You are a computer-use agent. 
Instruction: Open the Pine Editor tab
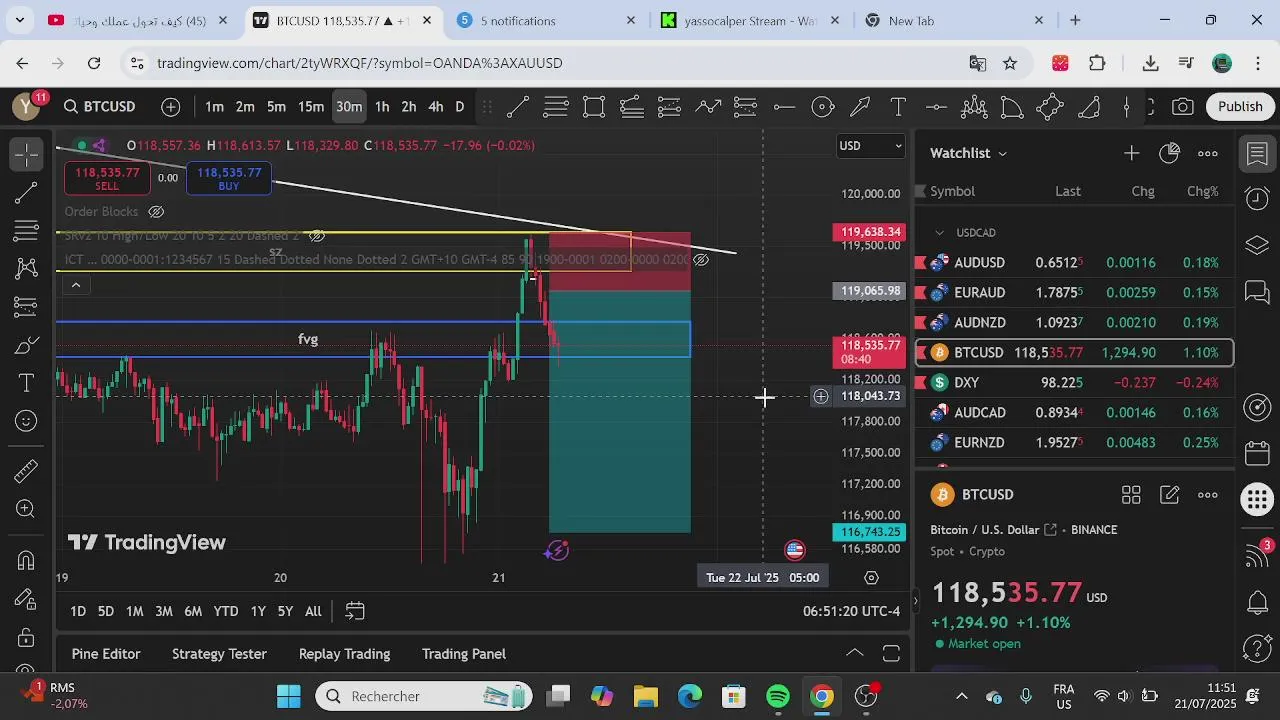click(106, 654)
